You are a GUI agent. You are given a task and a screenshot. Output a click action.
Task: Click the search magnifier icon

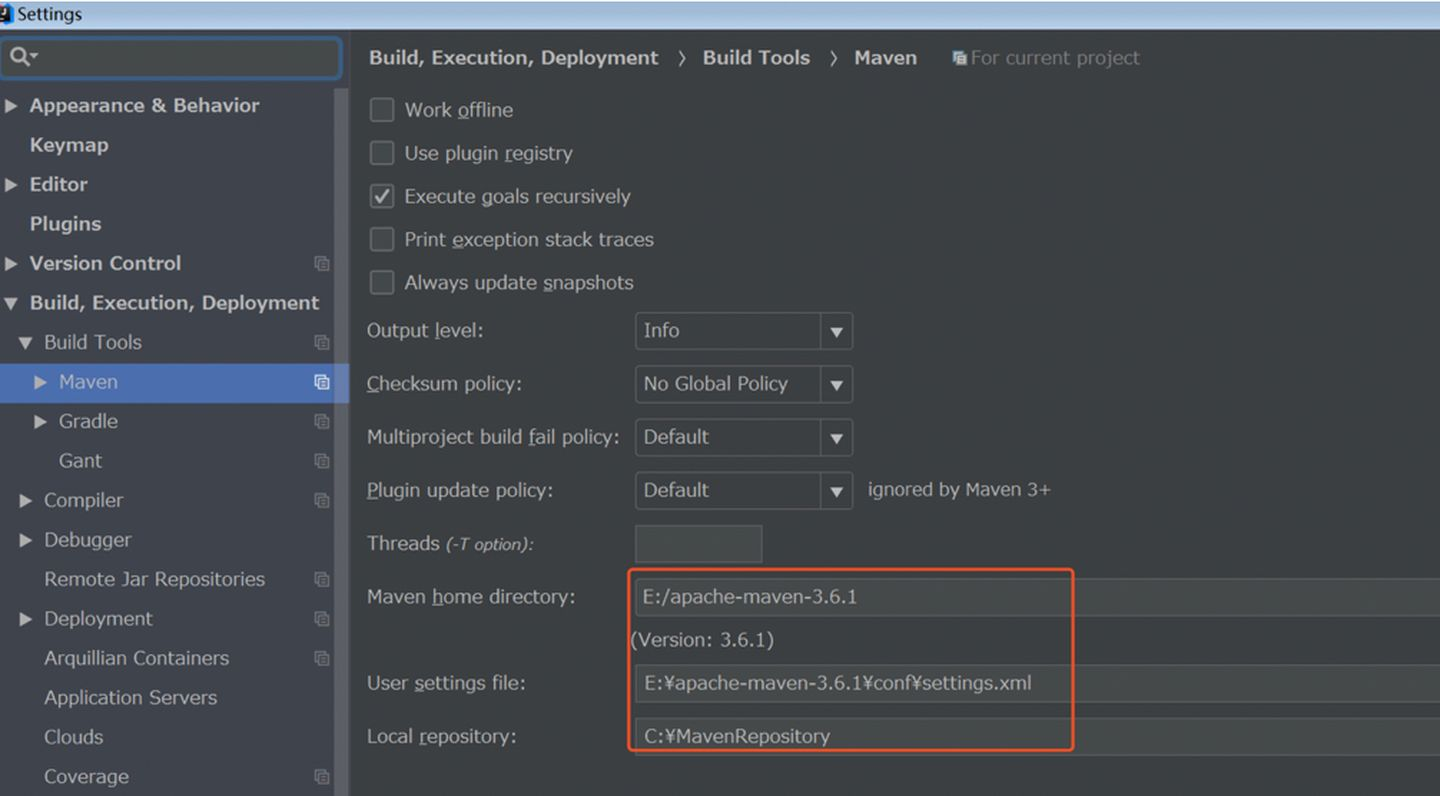coord(20,57)
